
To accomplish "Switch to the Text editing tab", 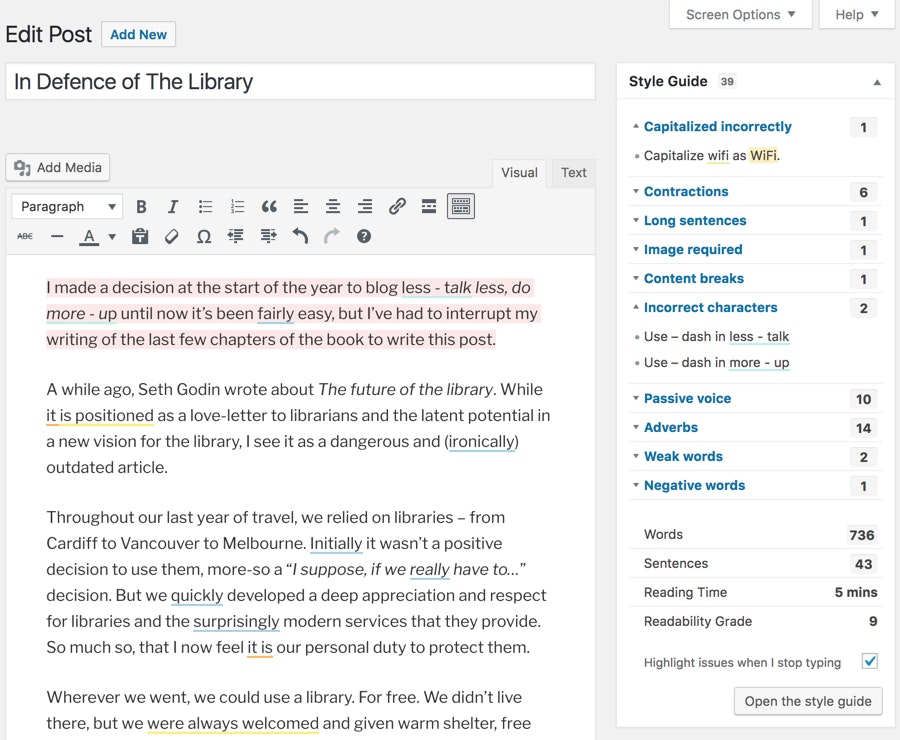I will pos(573,172).
